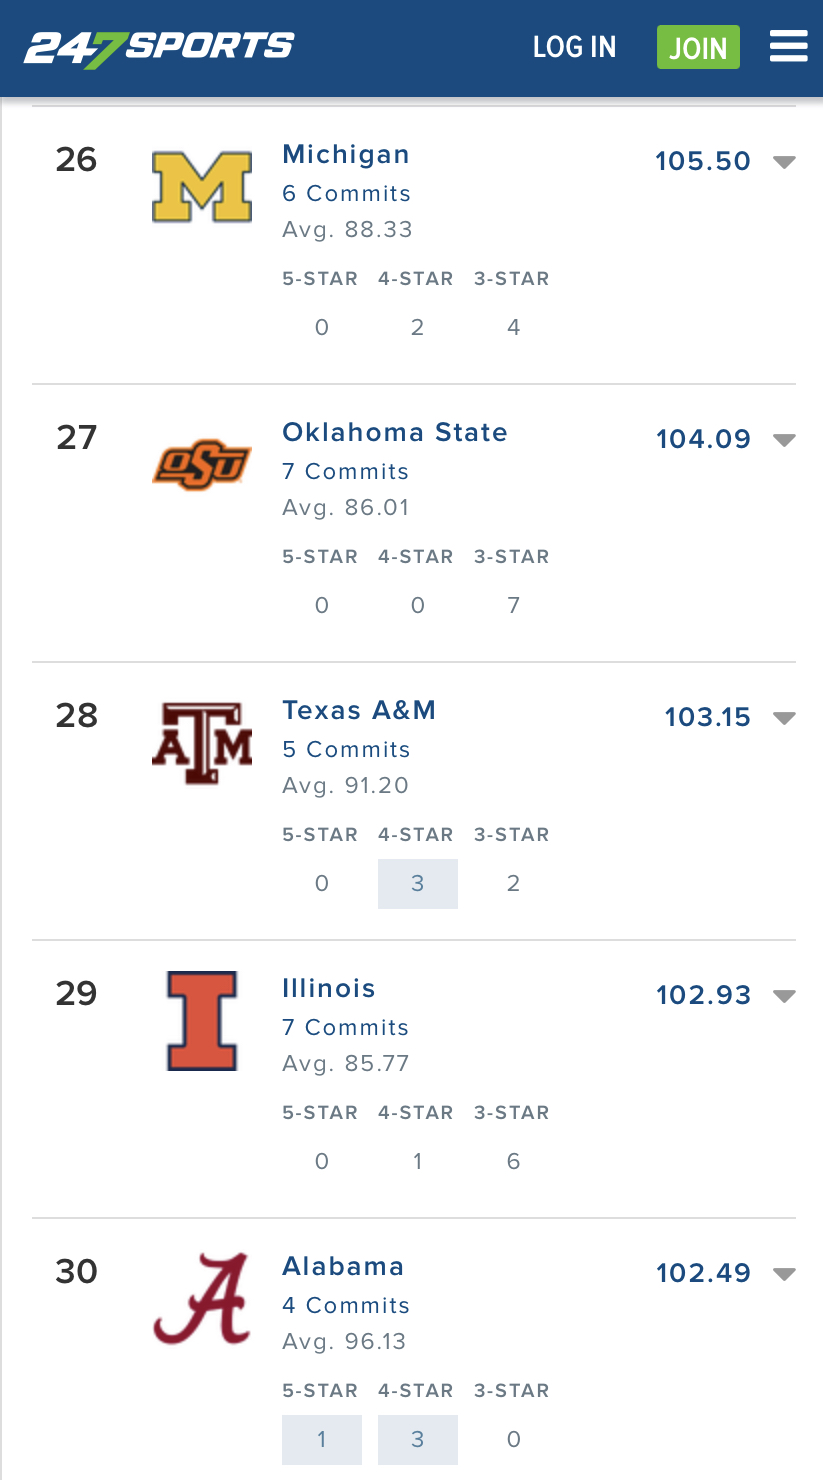This screenshot has width=823, height=1480.
Task: Click the Michigan team logo
Action: (202, 186)
